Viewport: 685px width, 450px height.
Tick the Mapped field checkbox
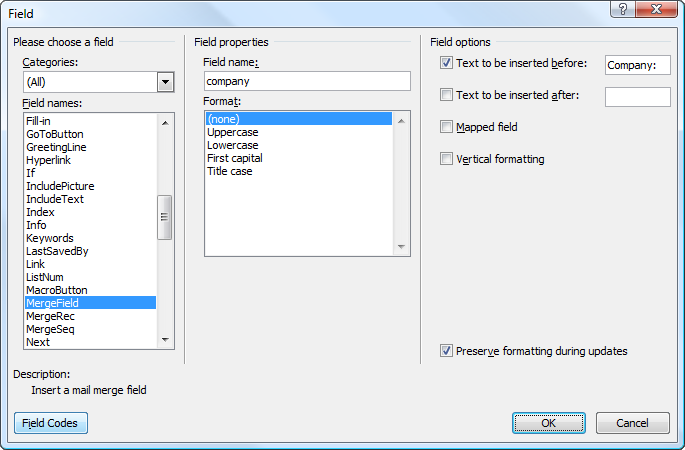pyautogui.click(x=446, y=127)
